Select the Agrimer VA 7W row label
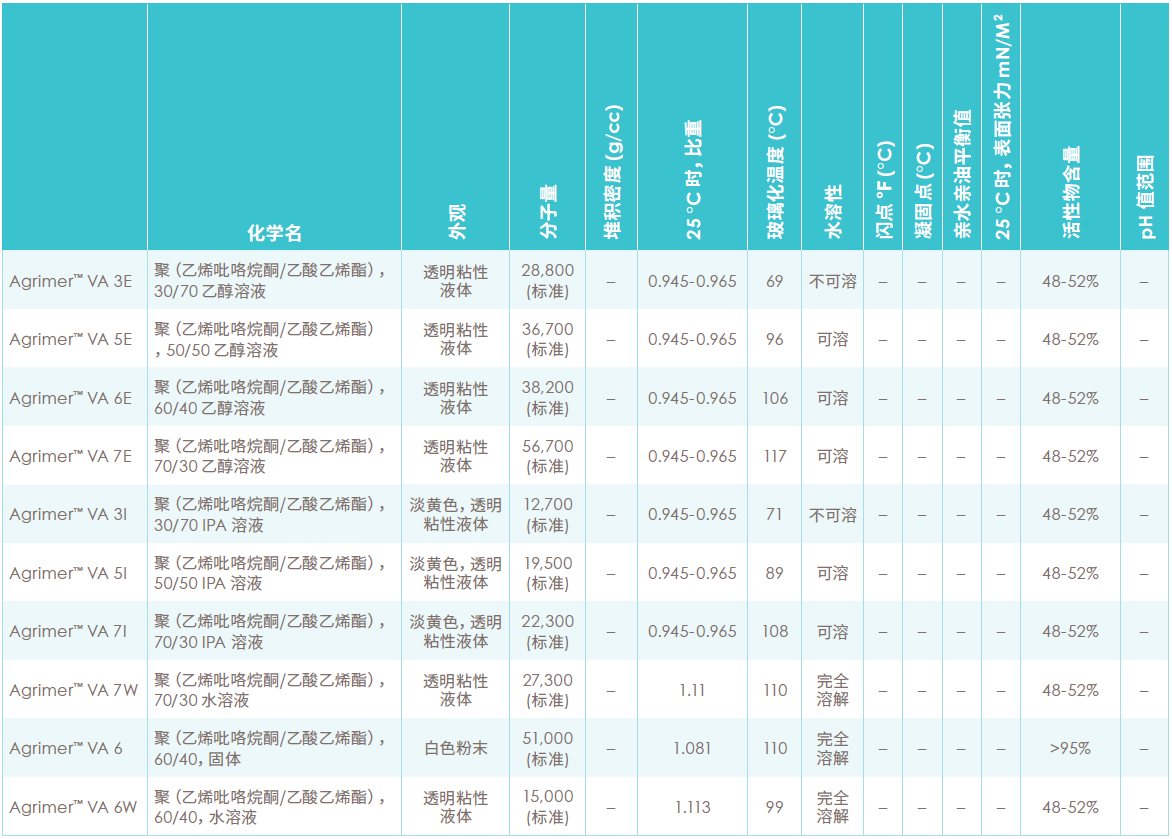1172x839 pixels. pyautogui.click(x=73, y=689)
